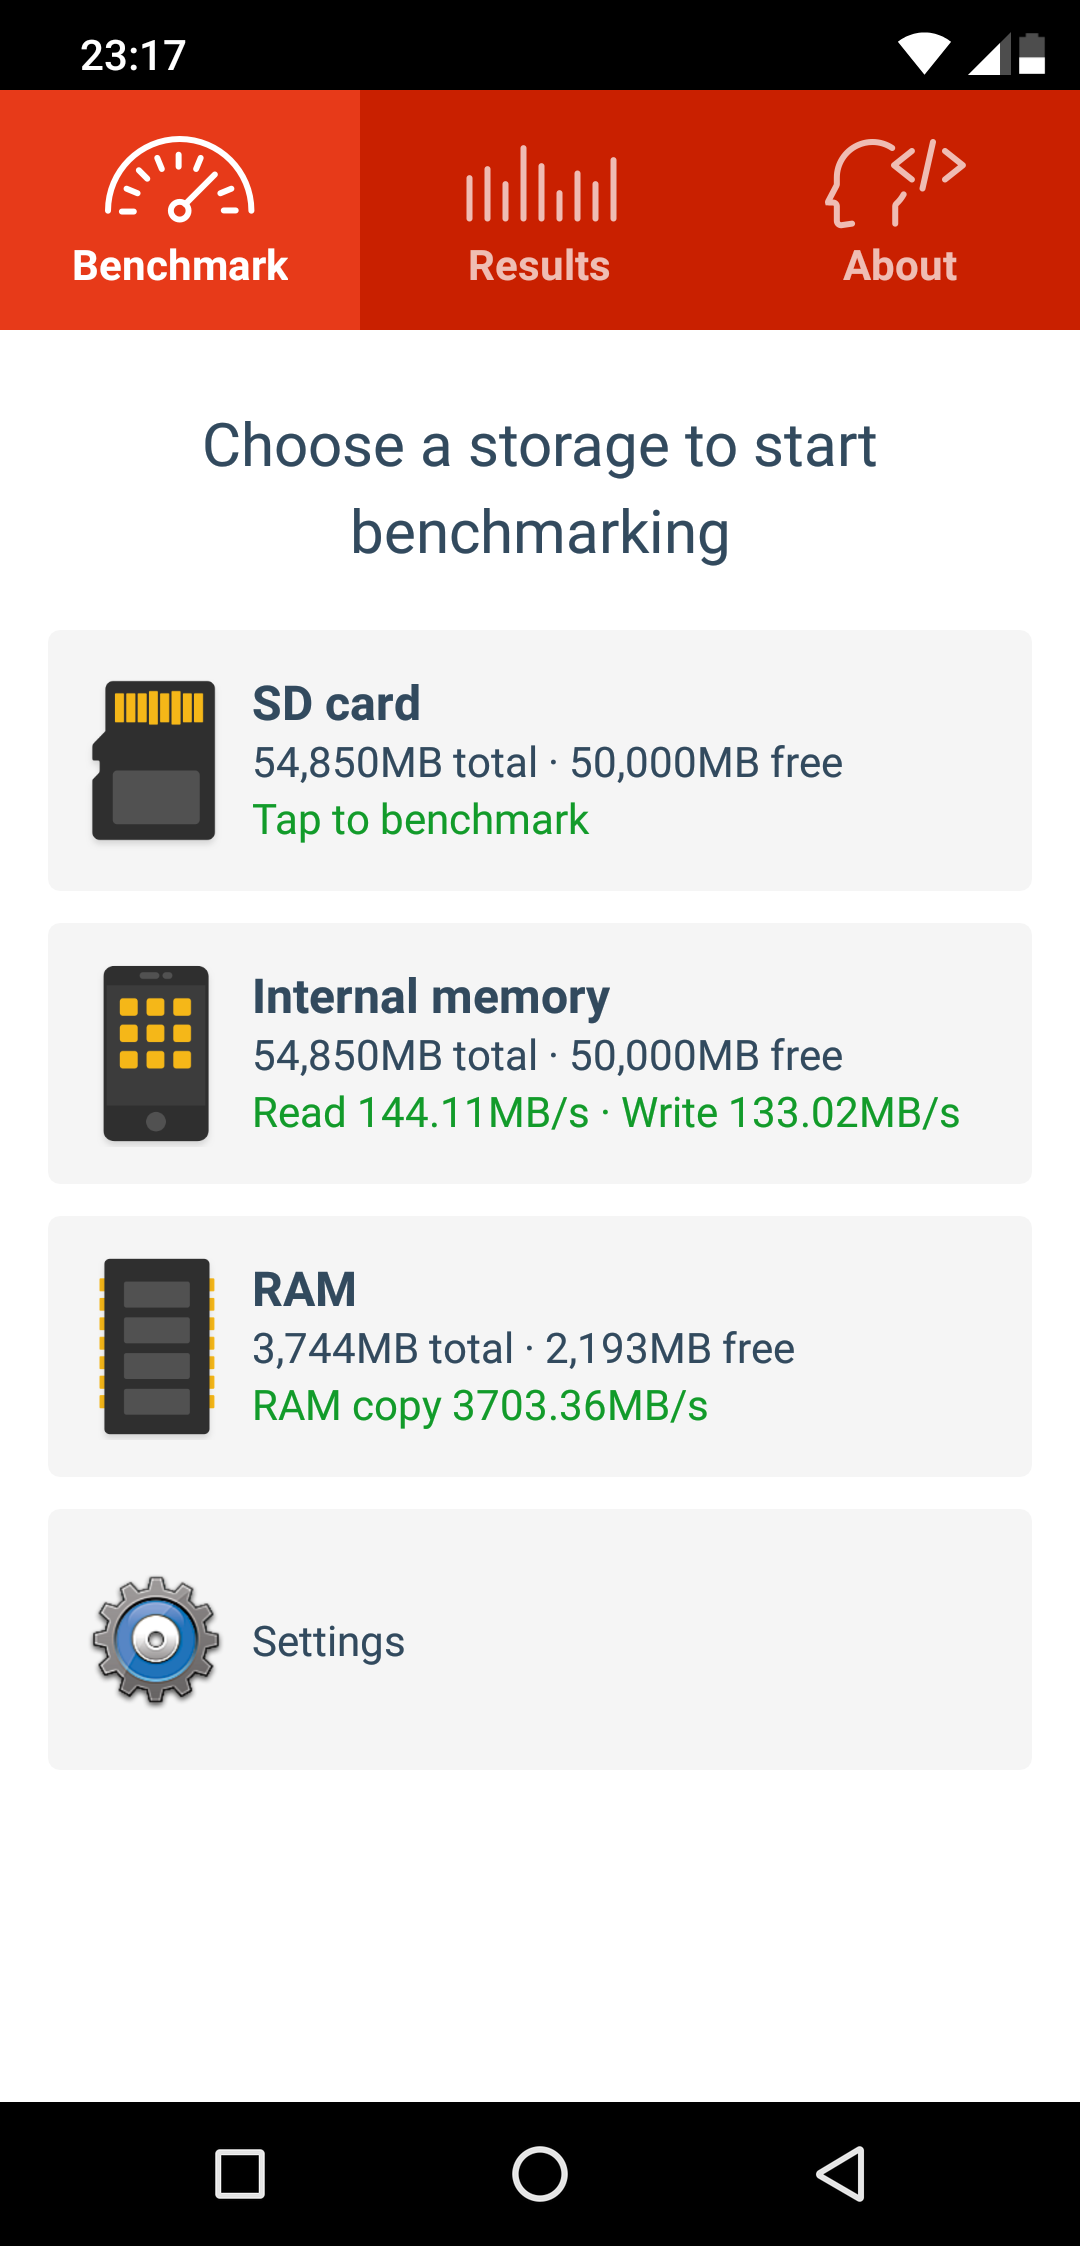Tap the Wi-Fi status bar icon
This screenshot has height=2246, width=1080.
(923, 54)
